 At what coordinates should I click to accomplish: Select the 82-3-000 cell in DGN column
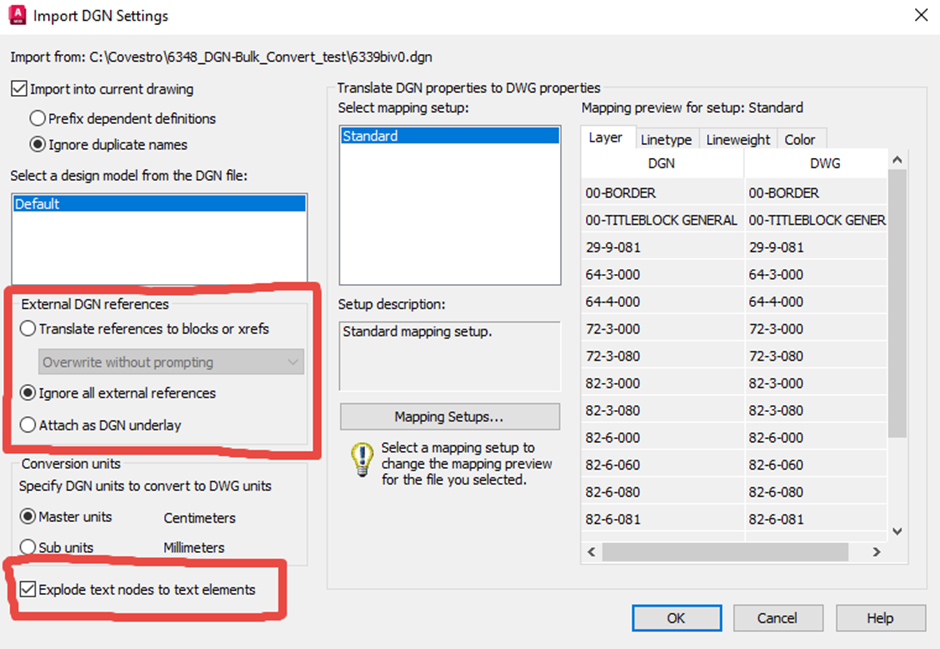pos(662,383)
